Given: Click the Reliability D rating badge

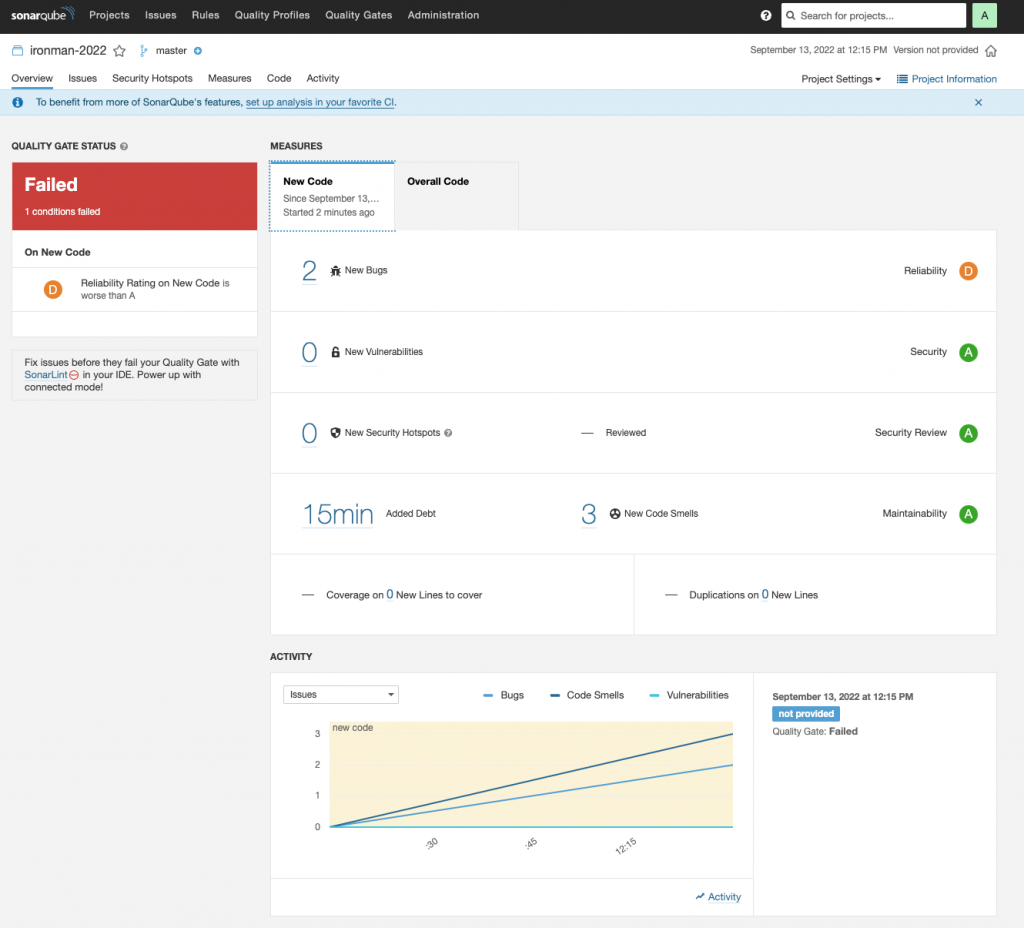Looking at the screenshot, I should click(968, 271).
